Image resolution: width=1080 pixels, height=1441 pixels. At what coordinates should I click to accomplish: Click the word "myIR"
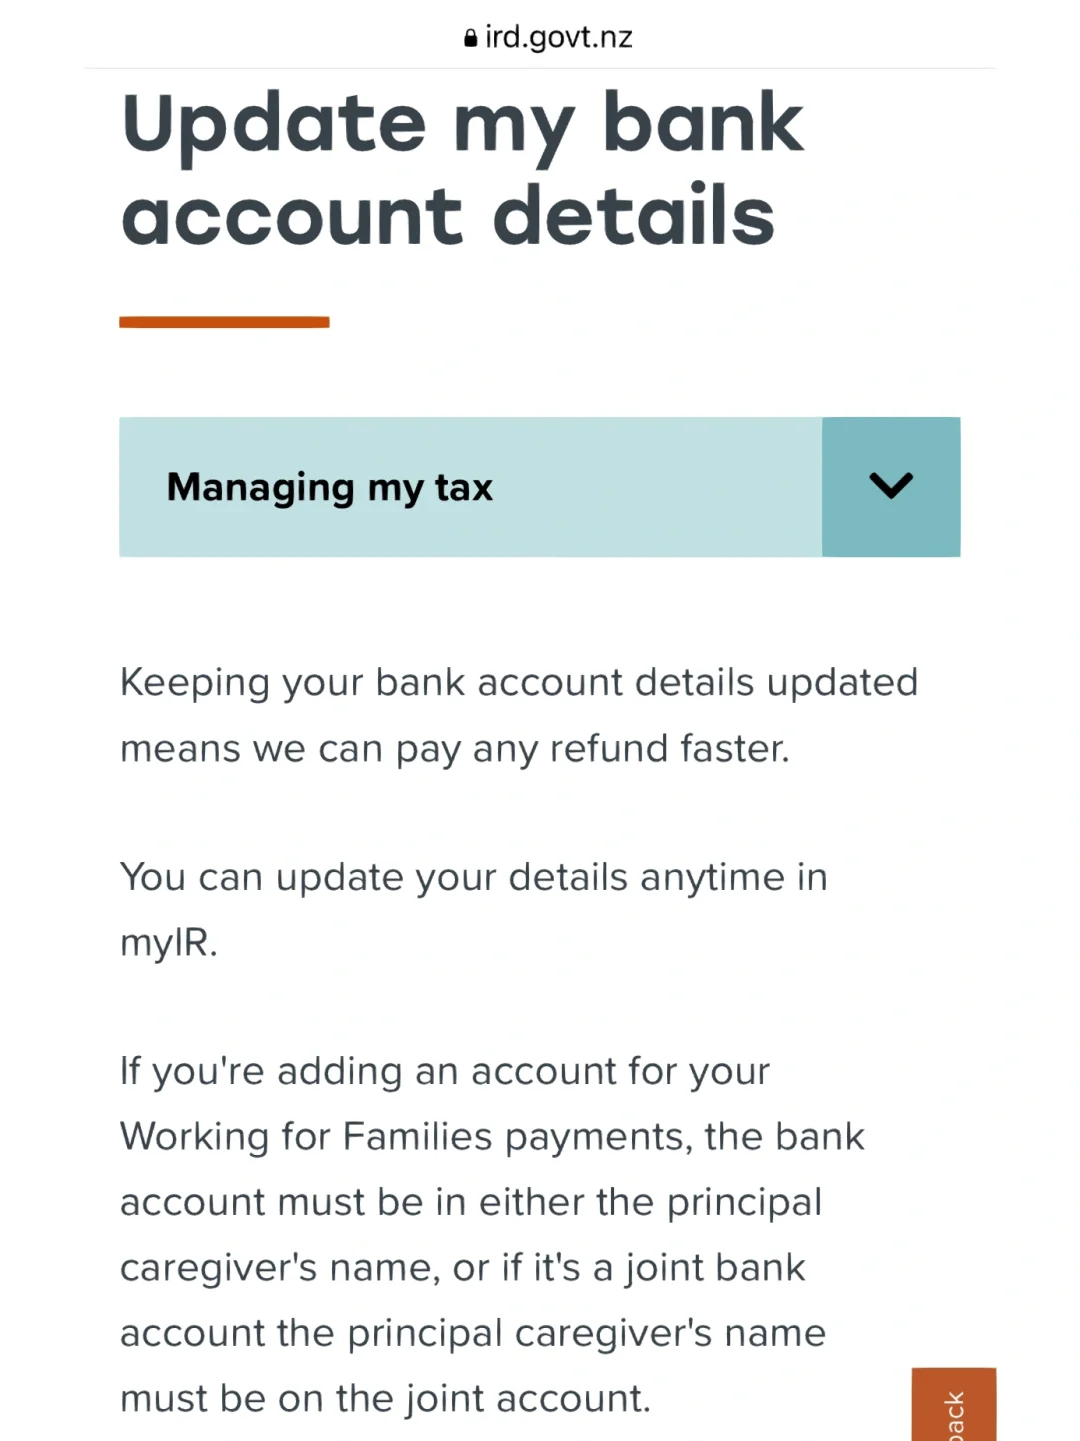tap(165, 943)
